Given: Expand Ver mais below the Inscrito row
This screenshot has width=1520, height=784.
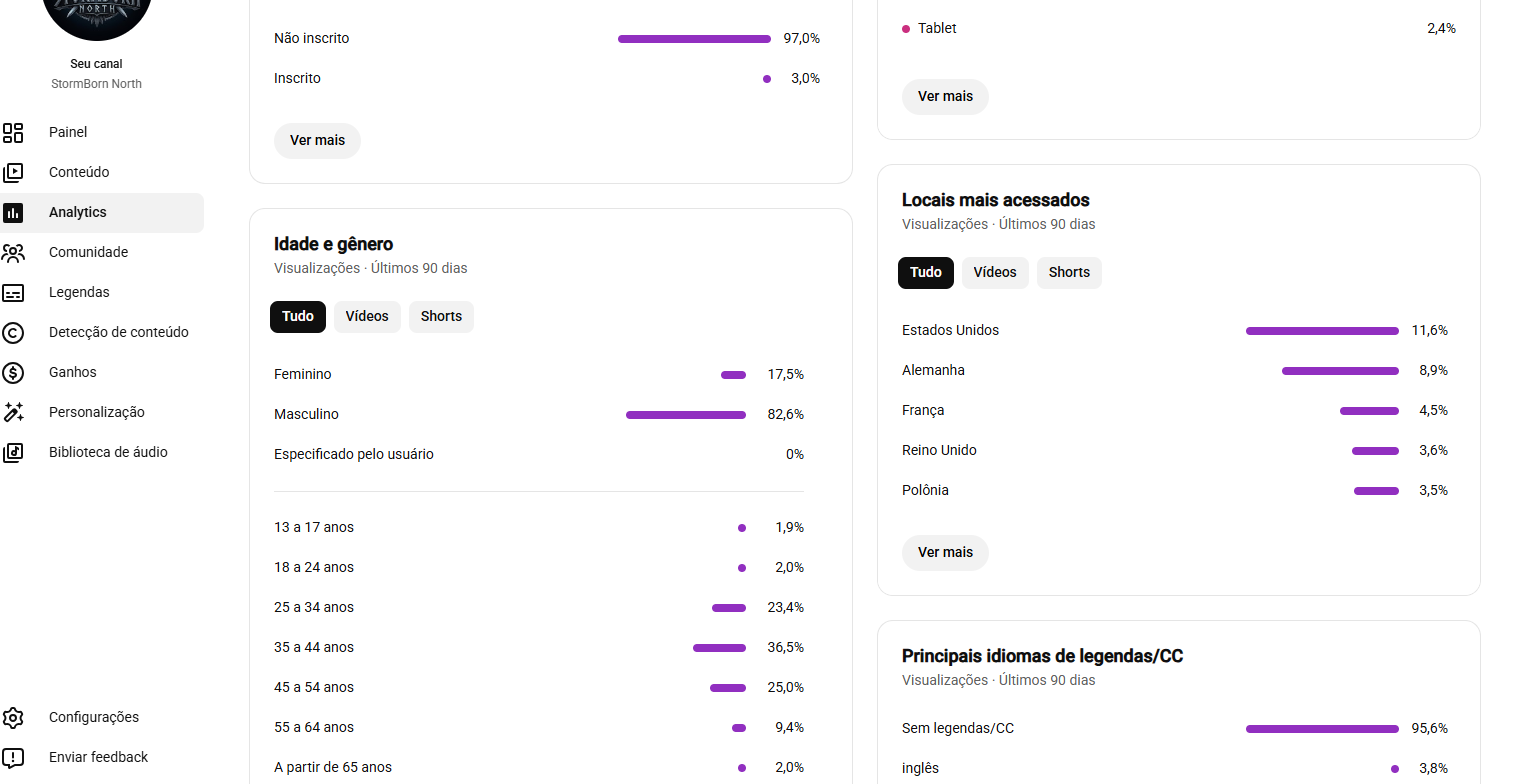Looking at the screenshot, I should click(x=317, y=140).
